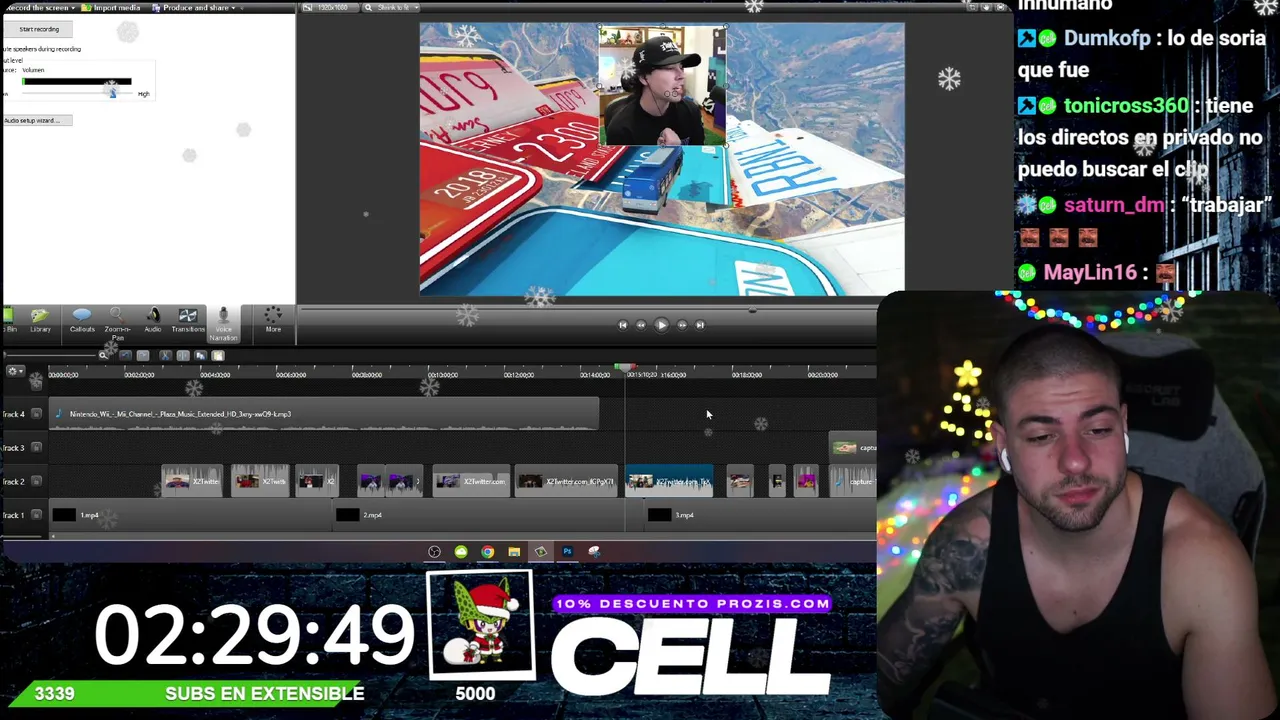
Task: Click the Copy icon in timeline toolbar
Action: tap(201, 355)
